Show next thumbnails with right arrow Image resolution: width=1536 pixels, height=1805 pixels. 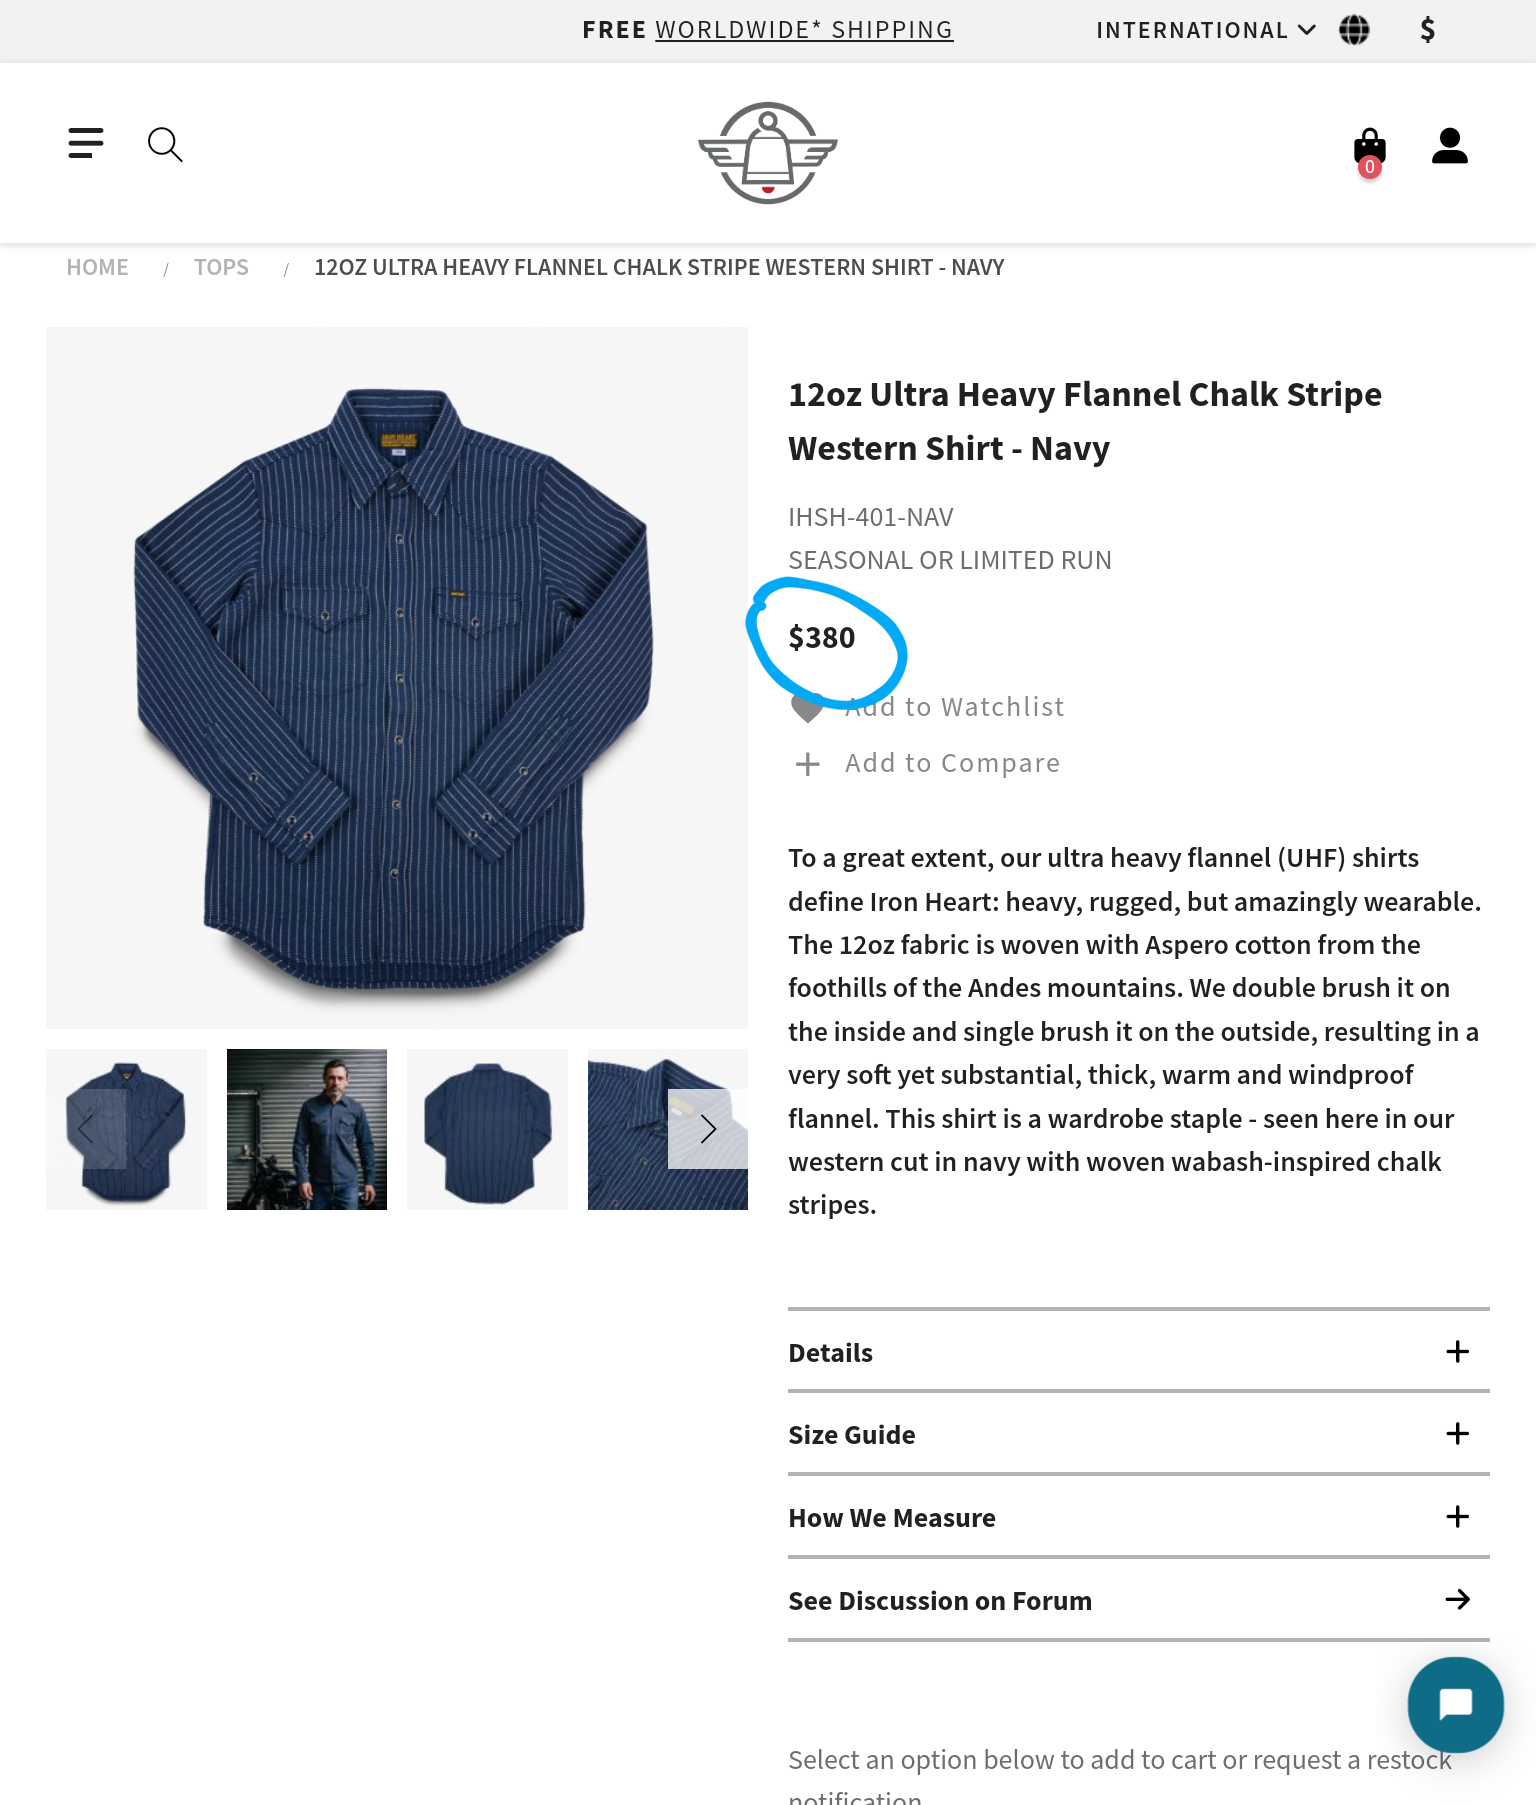point(708,1129)
